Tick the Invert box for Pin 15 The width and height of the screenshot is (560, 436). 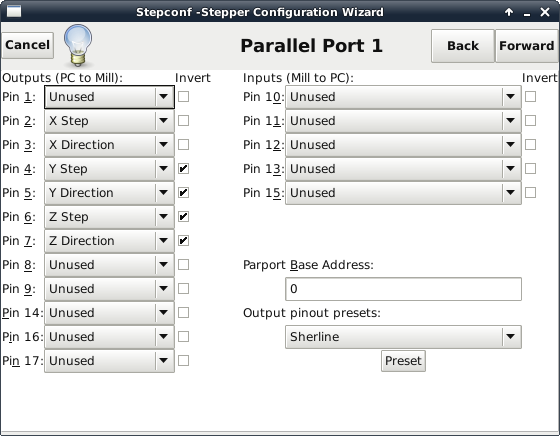coord(530,193)
